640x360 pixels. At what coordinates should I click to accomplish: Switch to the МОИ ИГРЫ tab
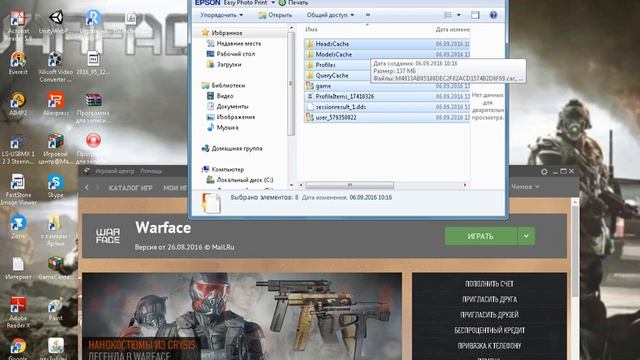tap(176, 188)
